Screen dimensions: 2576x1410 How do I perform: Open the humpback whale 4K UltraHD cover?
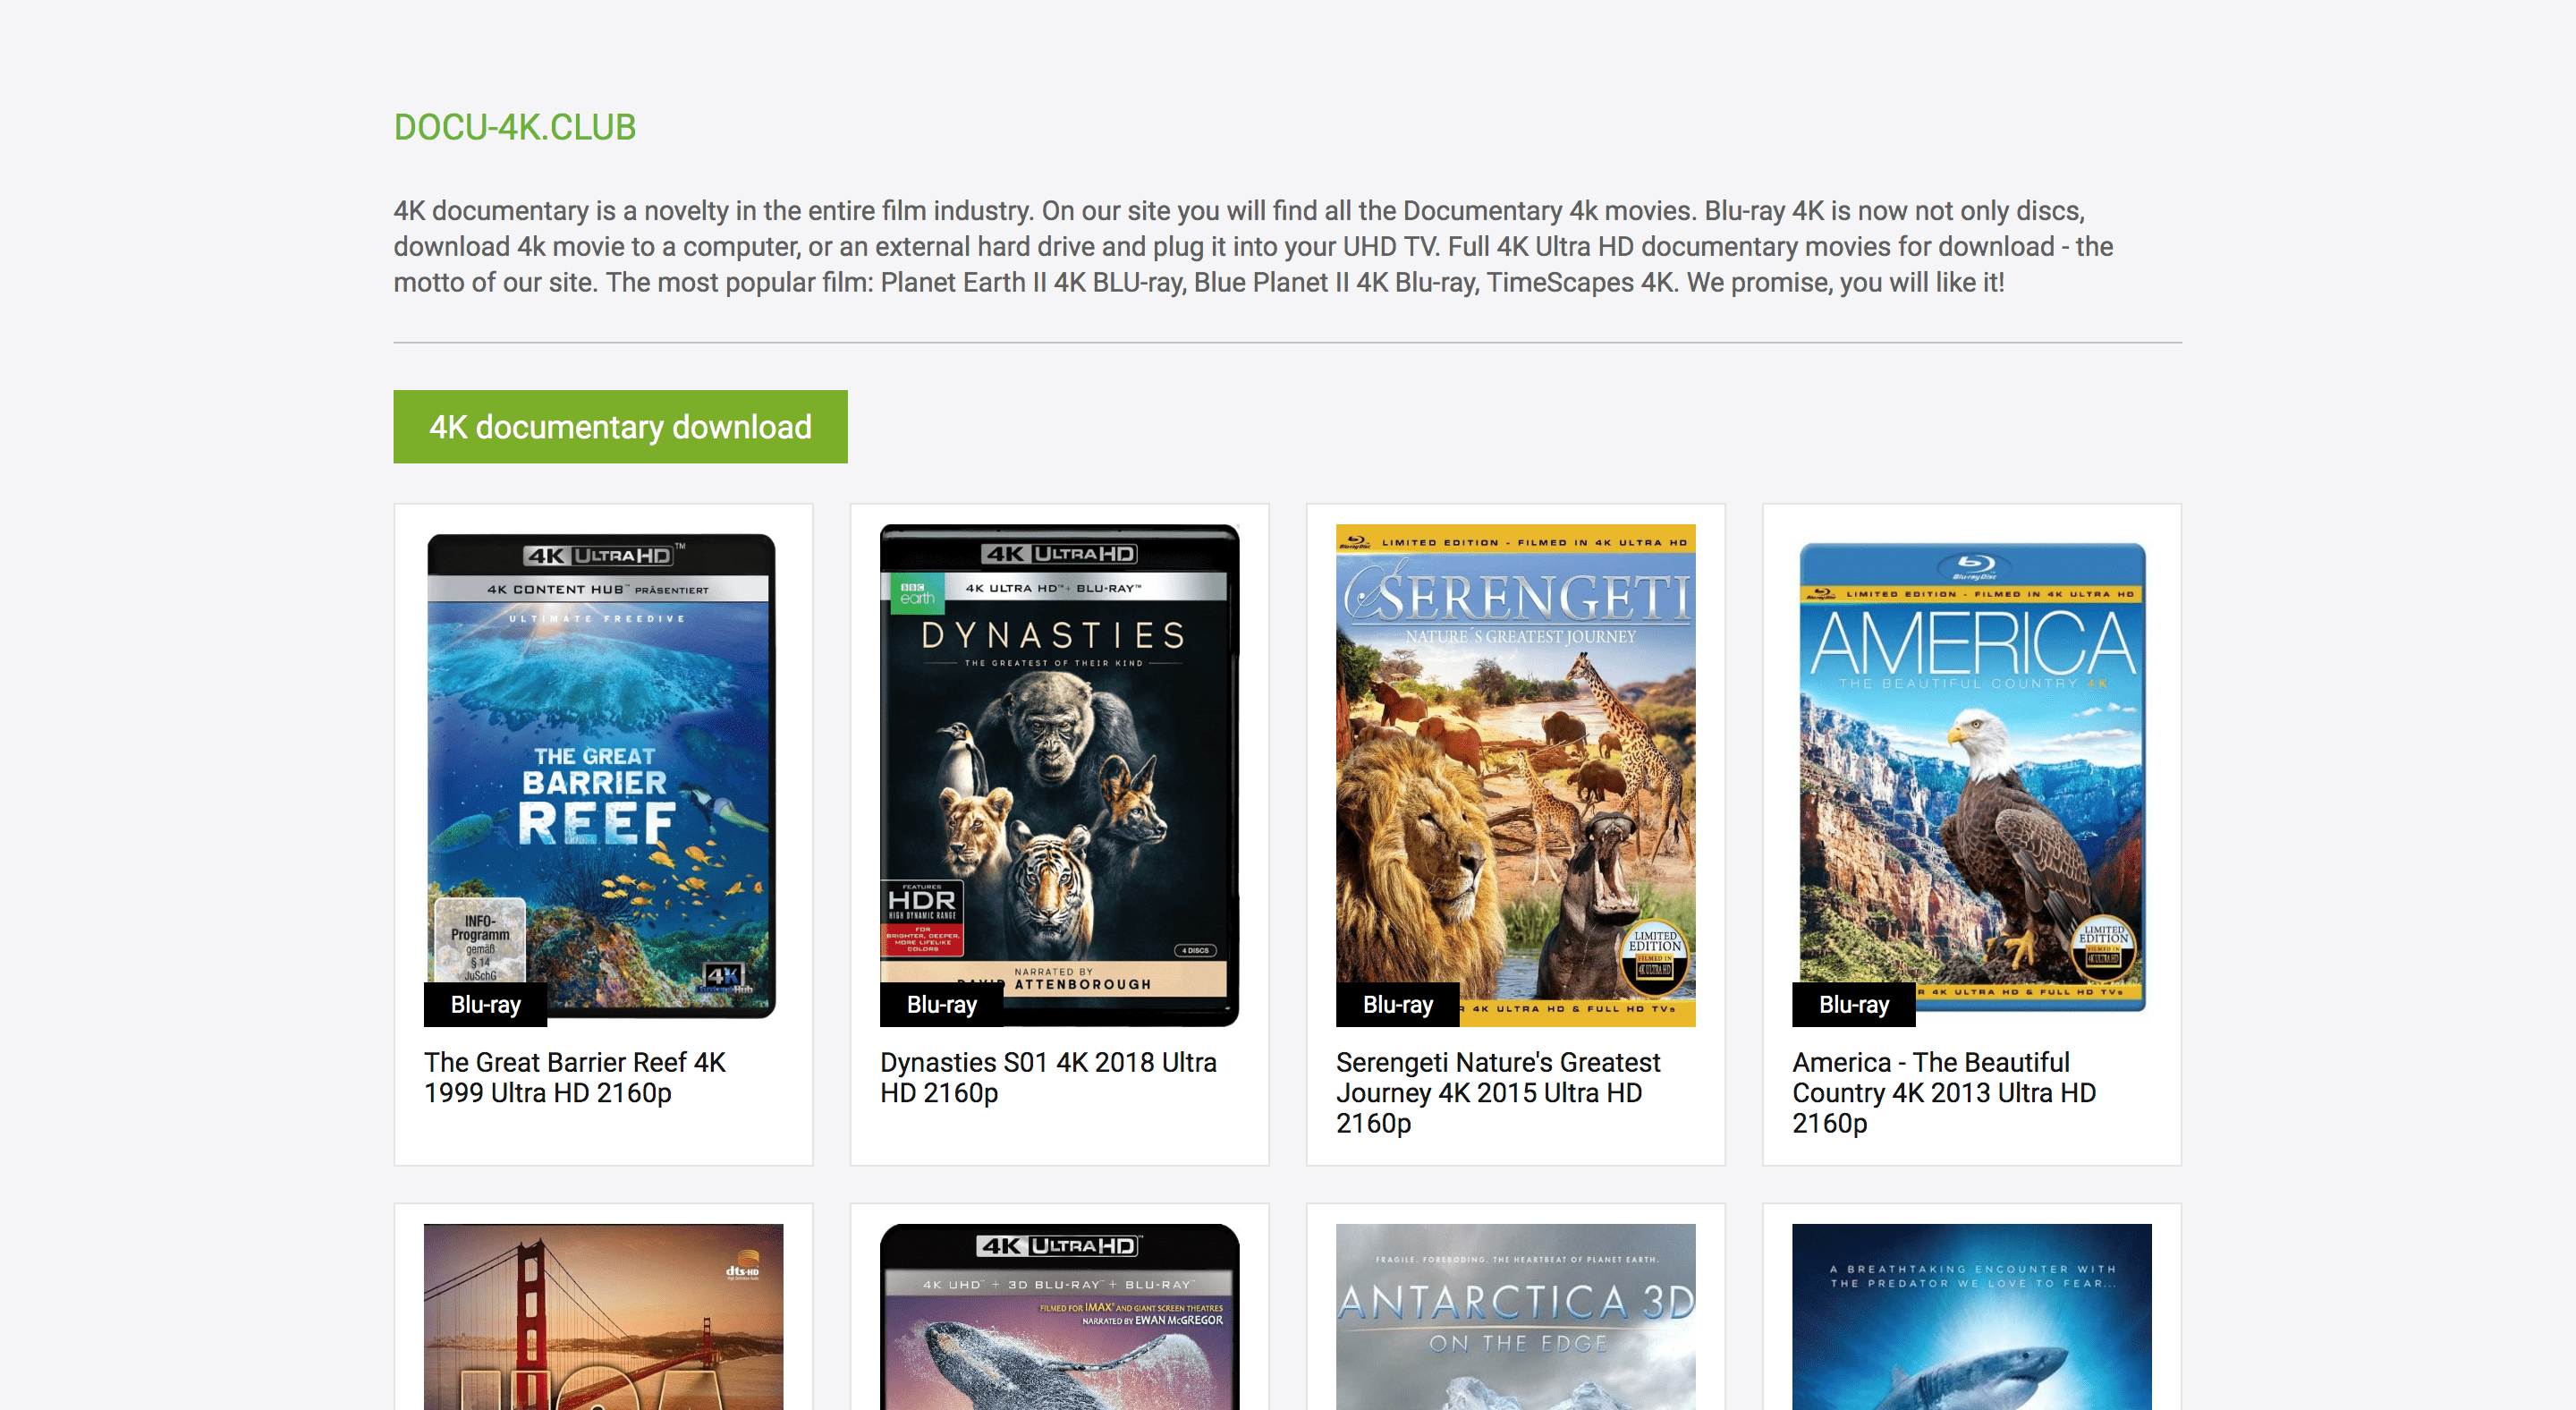point(1059,1317)
